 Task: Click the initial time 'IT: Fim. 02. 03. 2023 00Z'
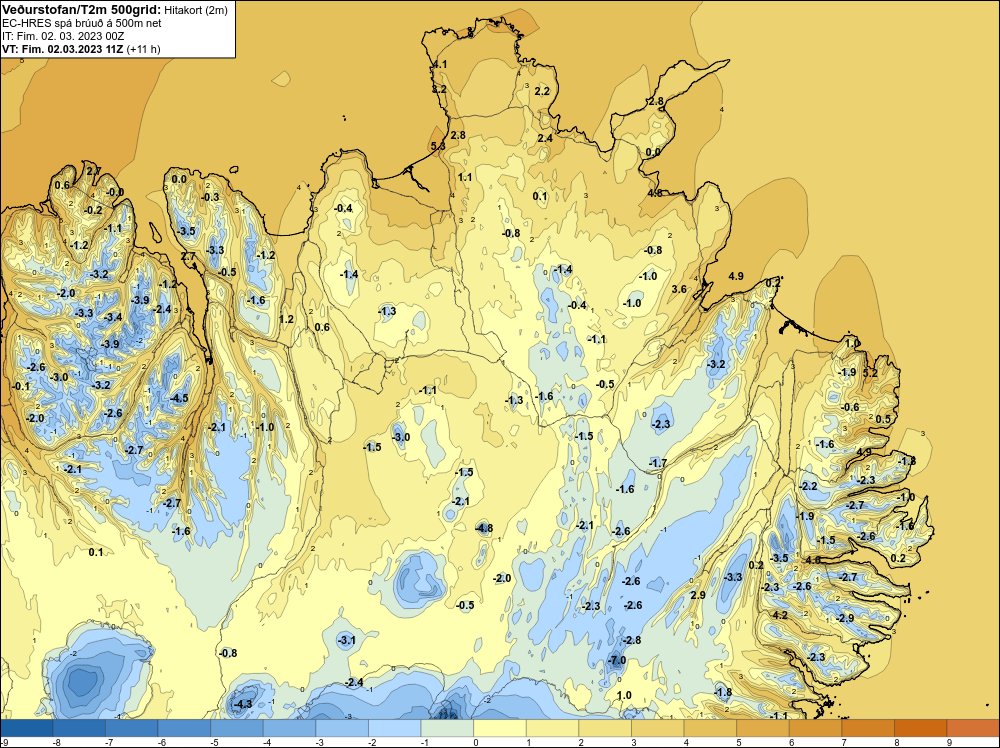click(x=63, y=36)
